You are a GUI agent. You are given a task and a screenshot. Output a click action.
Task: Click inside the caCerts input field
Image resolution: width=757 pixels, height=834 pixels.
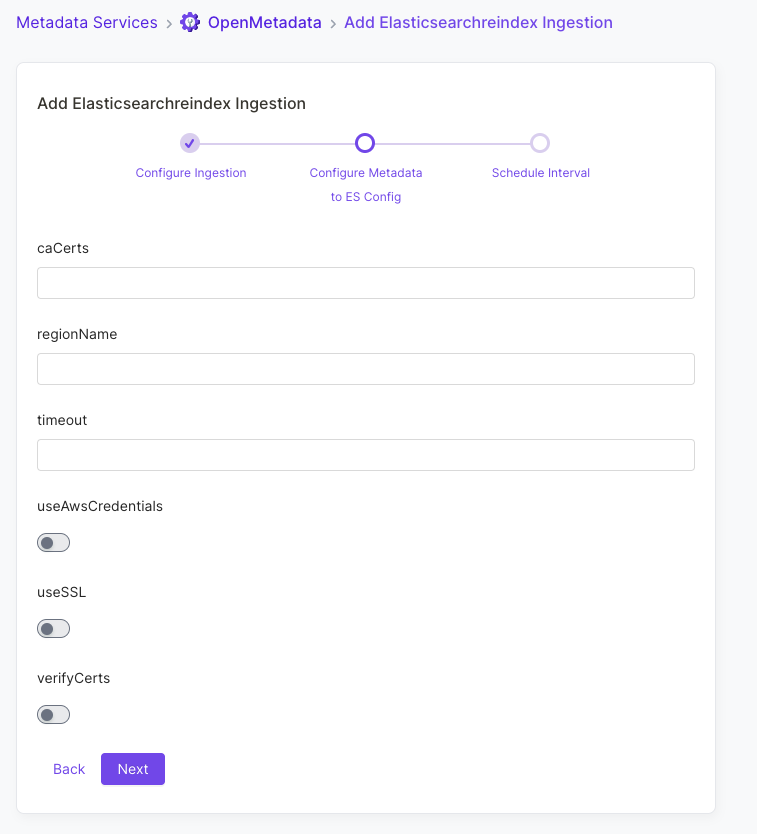coord(365,283)
